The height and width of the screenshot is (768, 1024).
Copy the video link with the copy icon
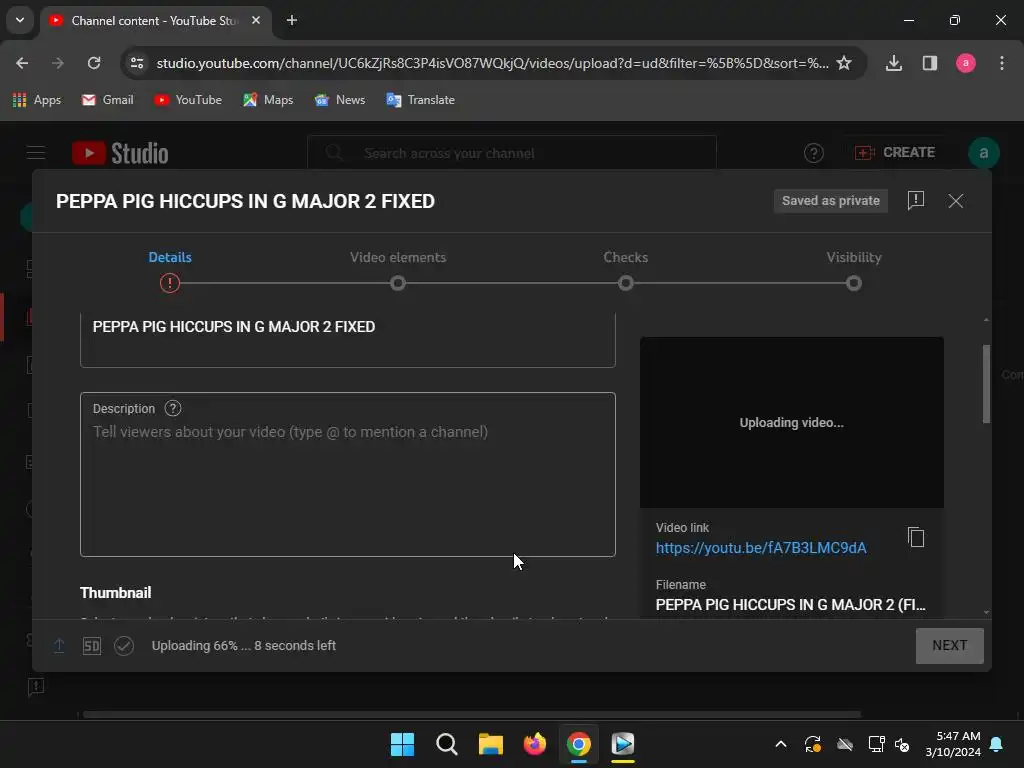point(916,537)
